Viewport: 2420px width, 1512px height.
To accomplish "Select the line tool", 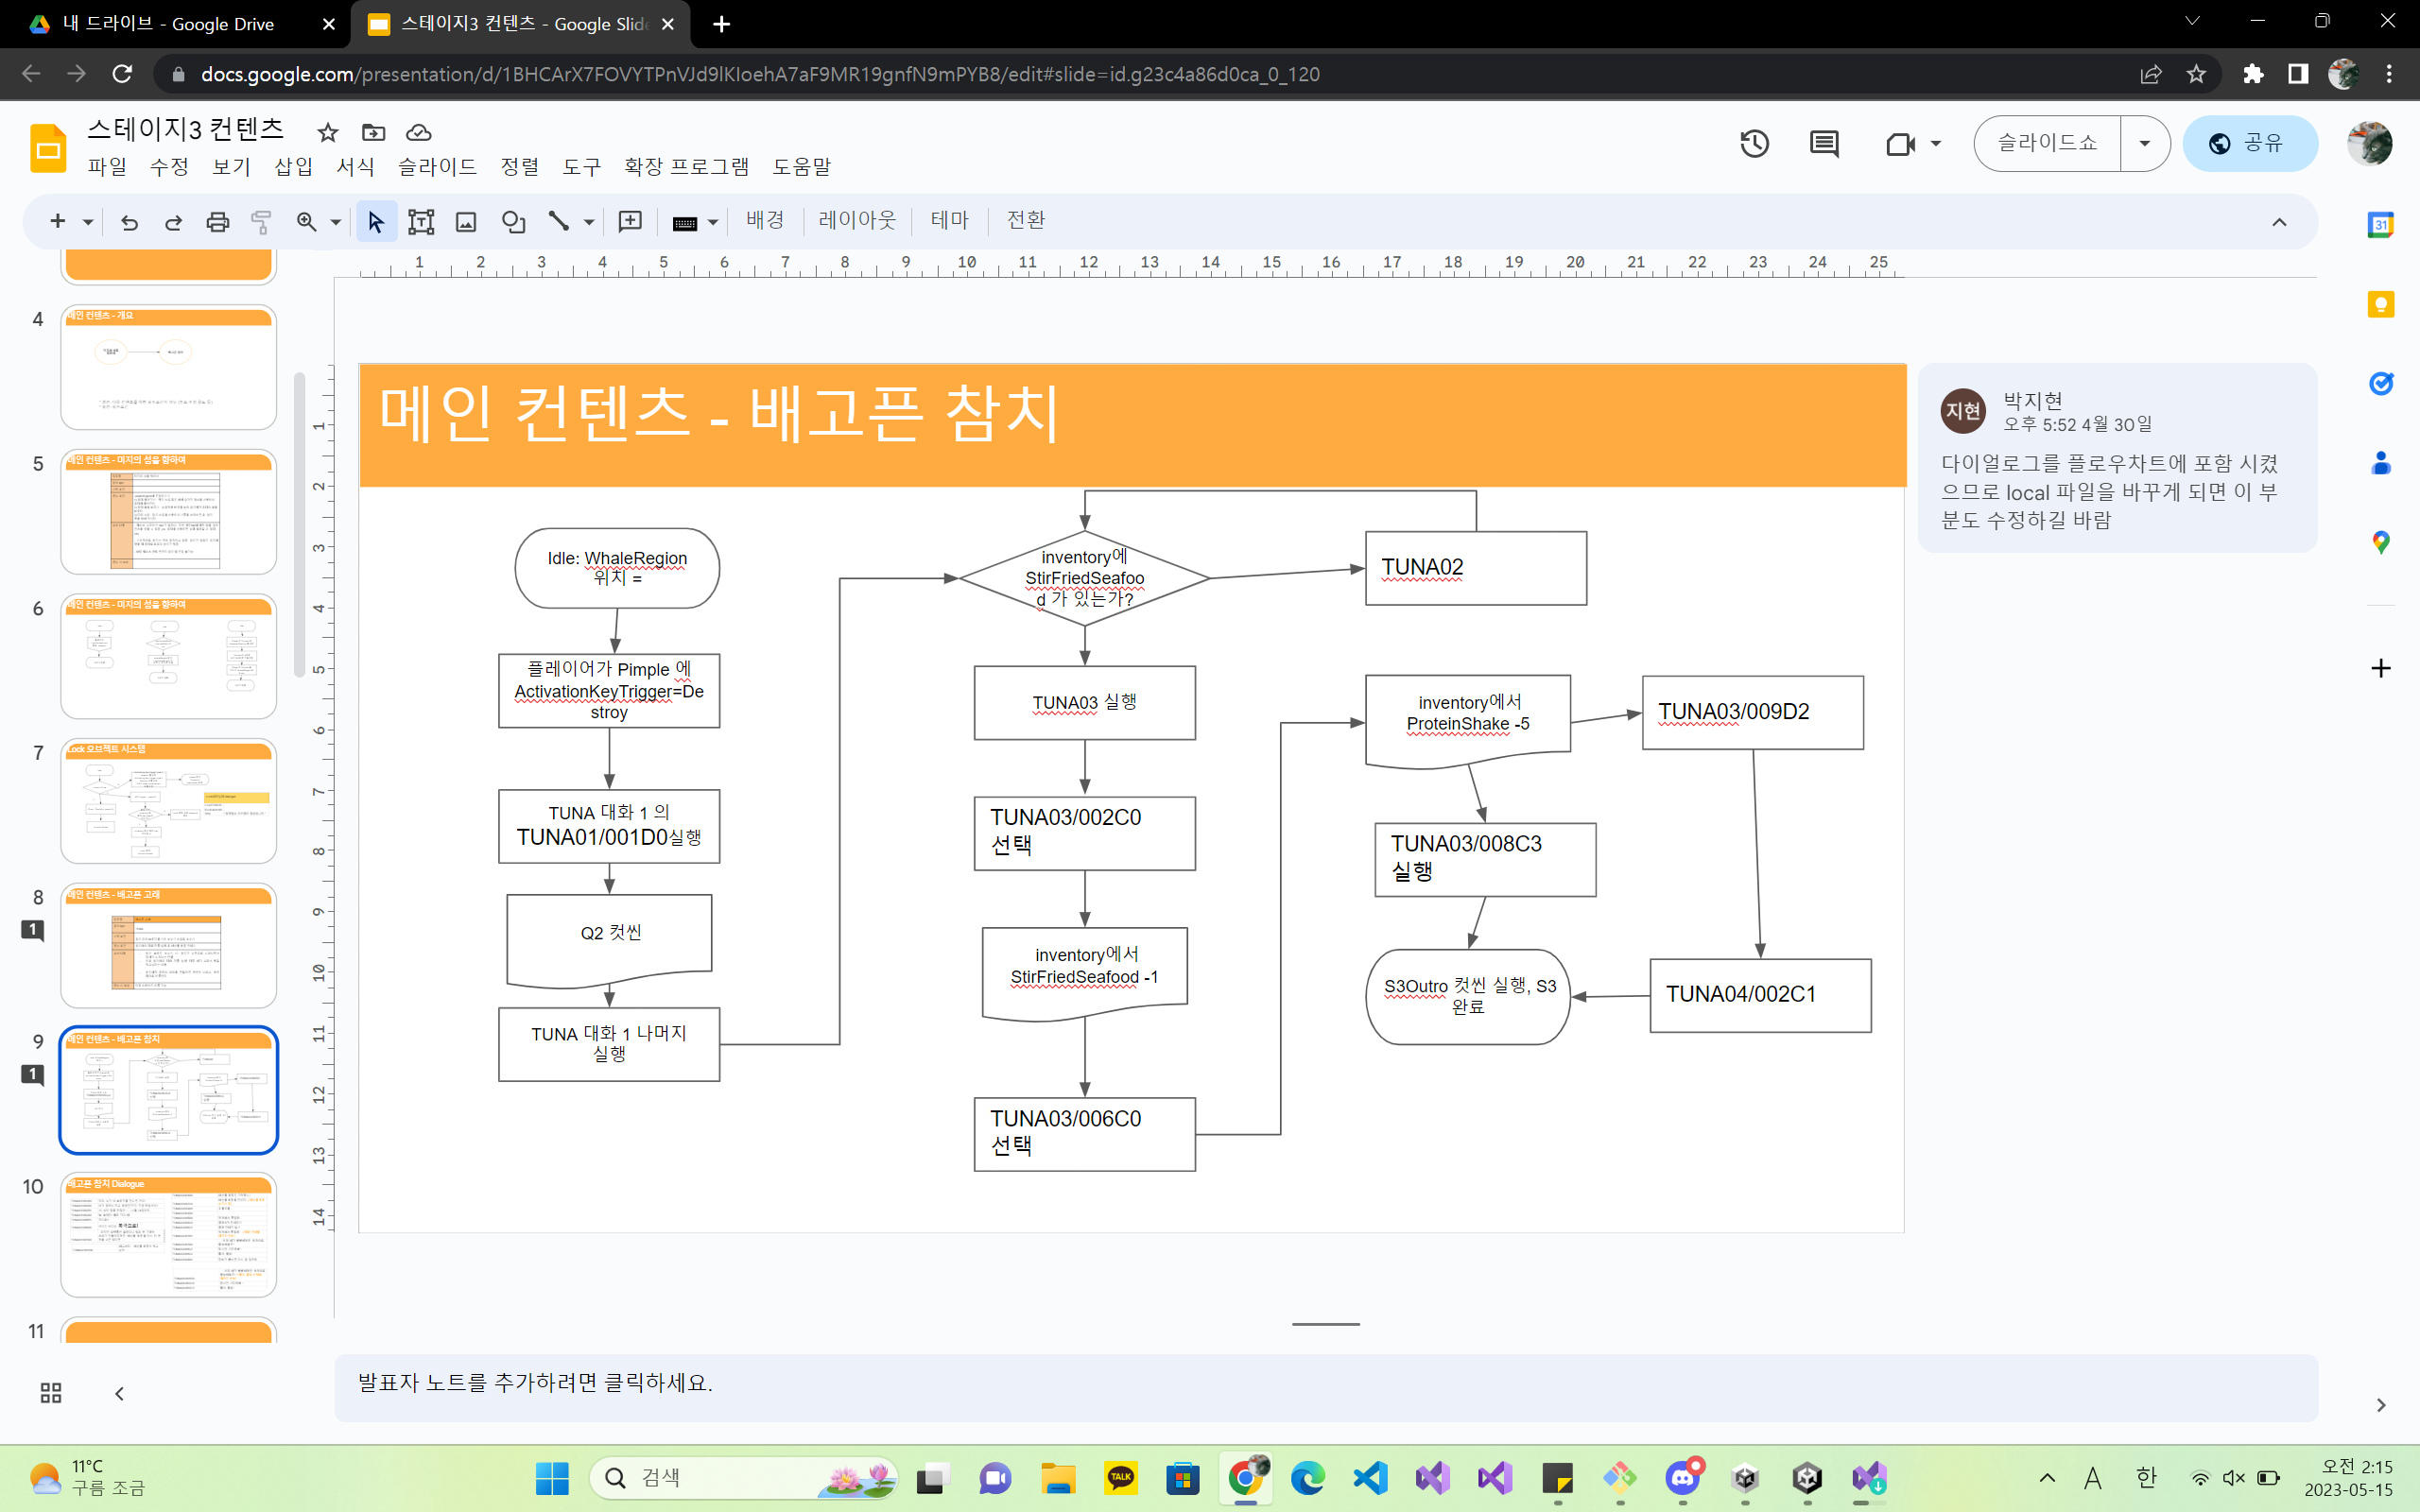I will click(559, 222).
